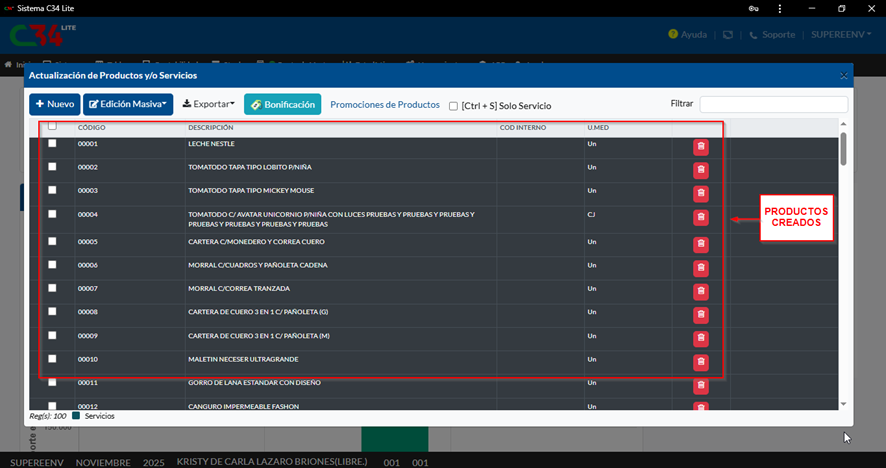Click the CÓDIGO column header
Screen dimensions: 886x468
pyautogui.click(x=91, y=128)
